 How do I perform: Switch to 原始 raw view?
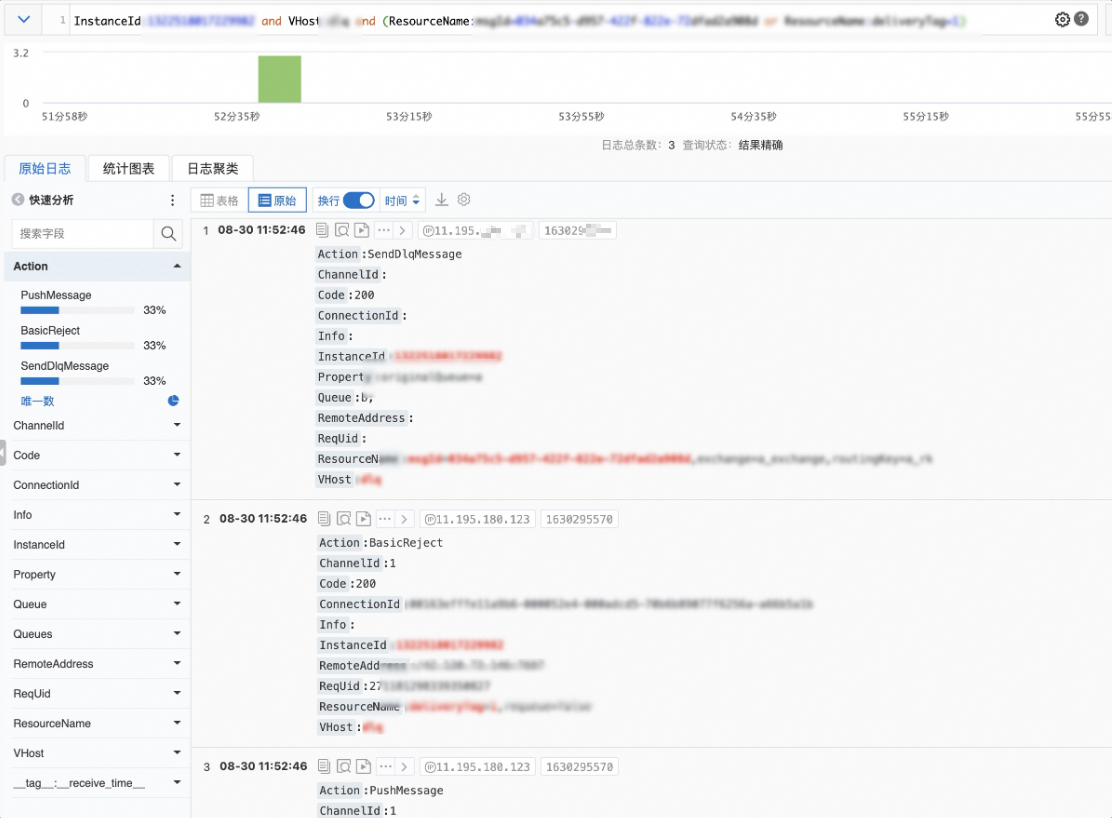pyautogui.click(x=277, y=200)
